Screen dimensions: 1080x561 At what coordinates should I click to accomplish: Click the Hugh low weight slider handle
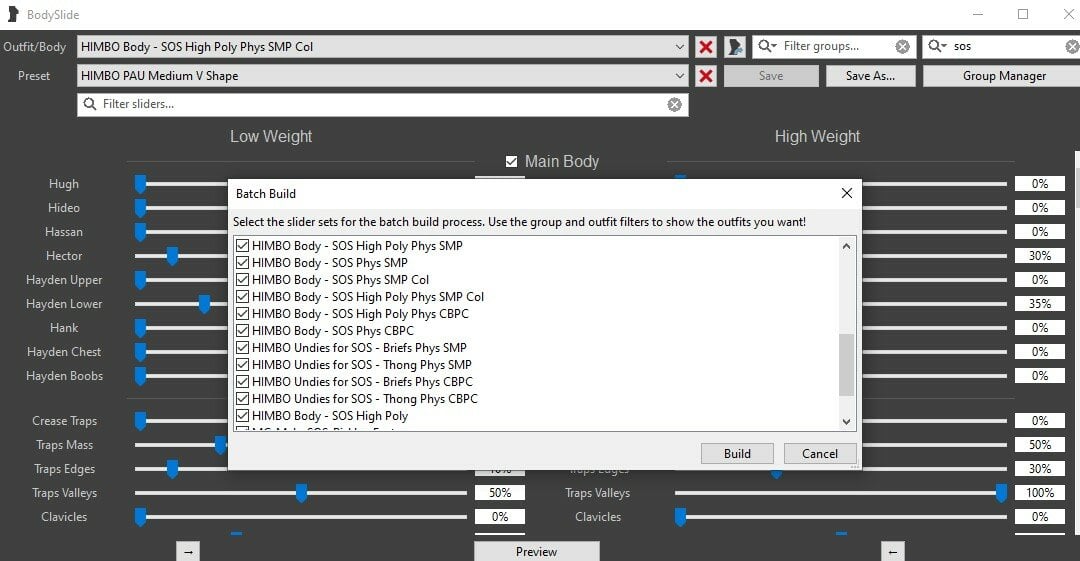coord(141,184)
